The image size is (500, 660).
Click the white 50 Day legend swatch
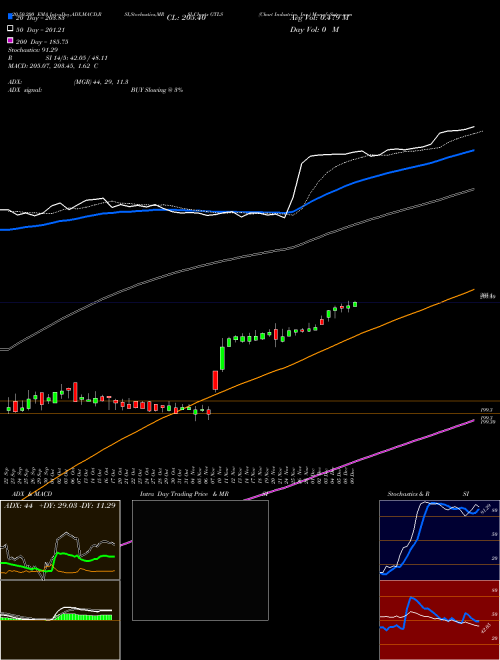[x=10, y=29]
